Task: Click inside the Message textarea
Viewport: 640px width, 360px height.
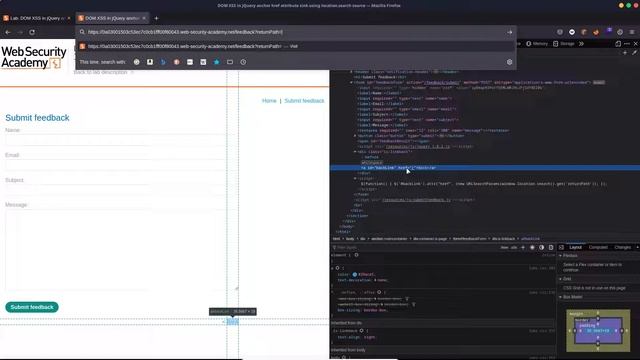Action: click(x=122, y=250)
